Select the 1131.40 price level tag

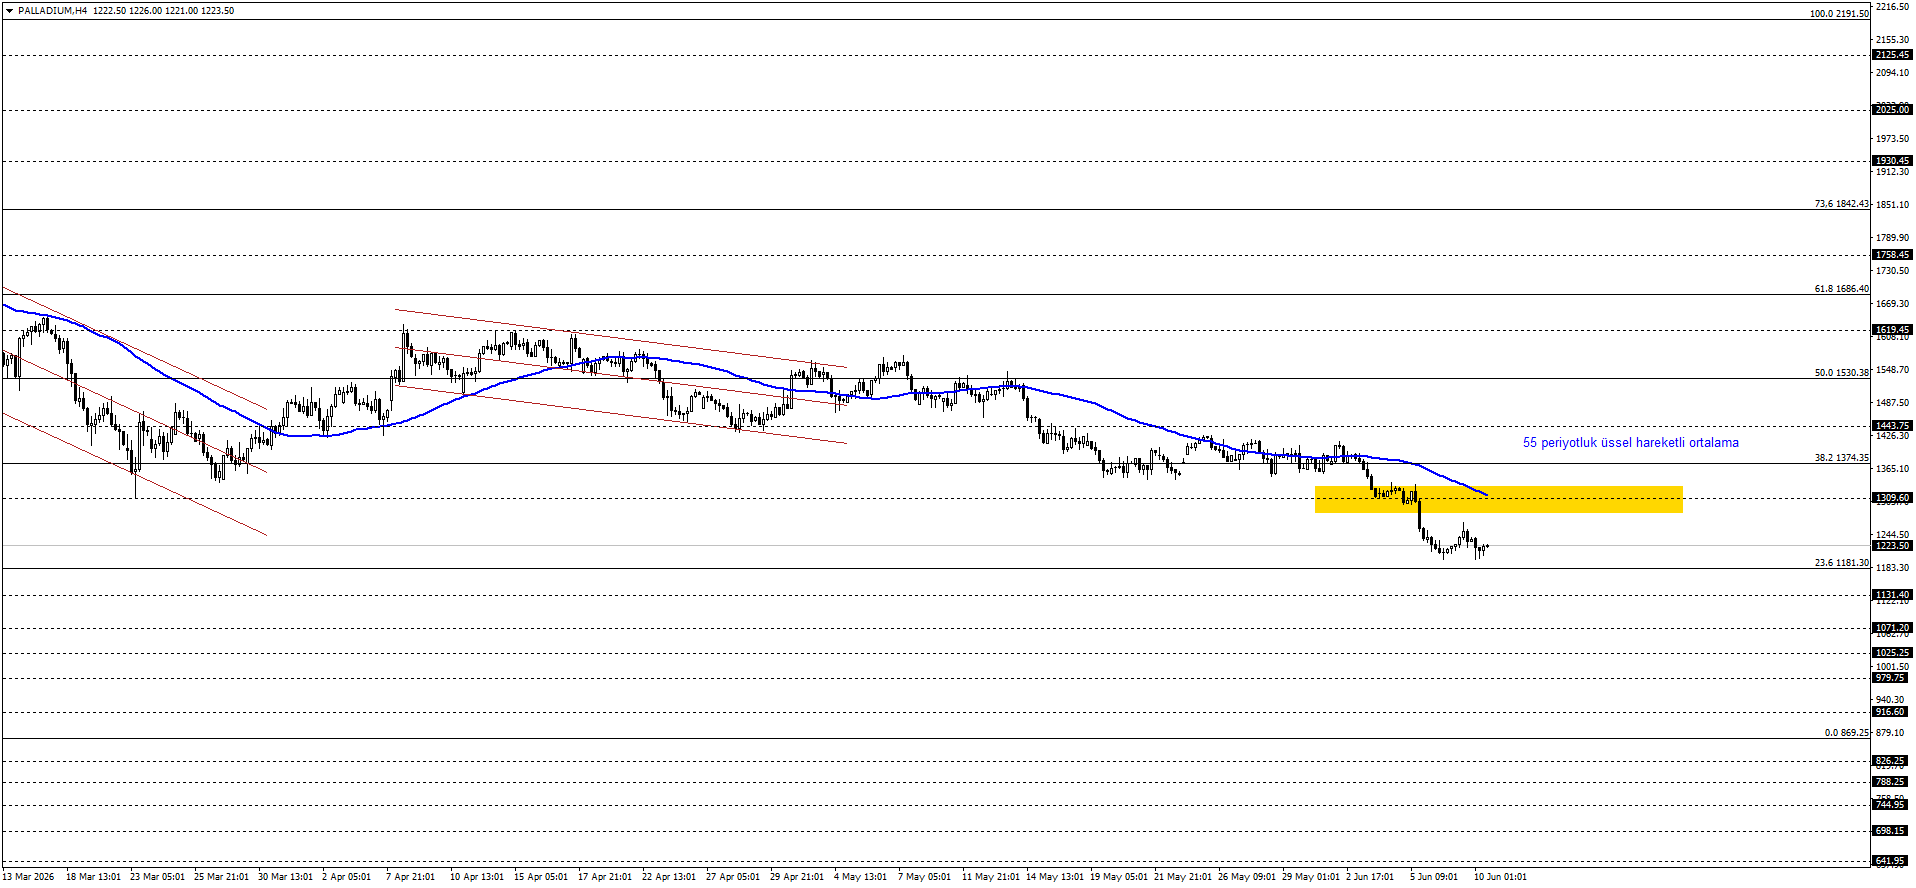pyautogui.click(x=1892, y=595)
